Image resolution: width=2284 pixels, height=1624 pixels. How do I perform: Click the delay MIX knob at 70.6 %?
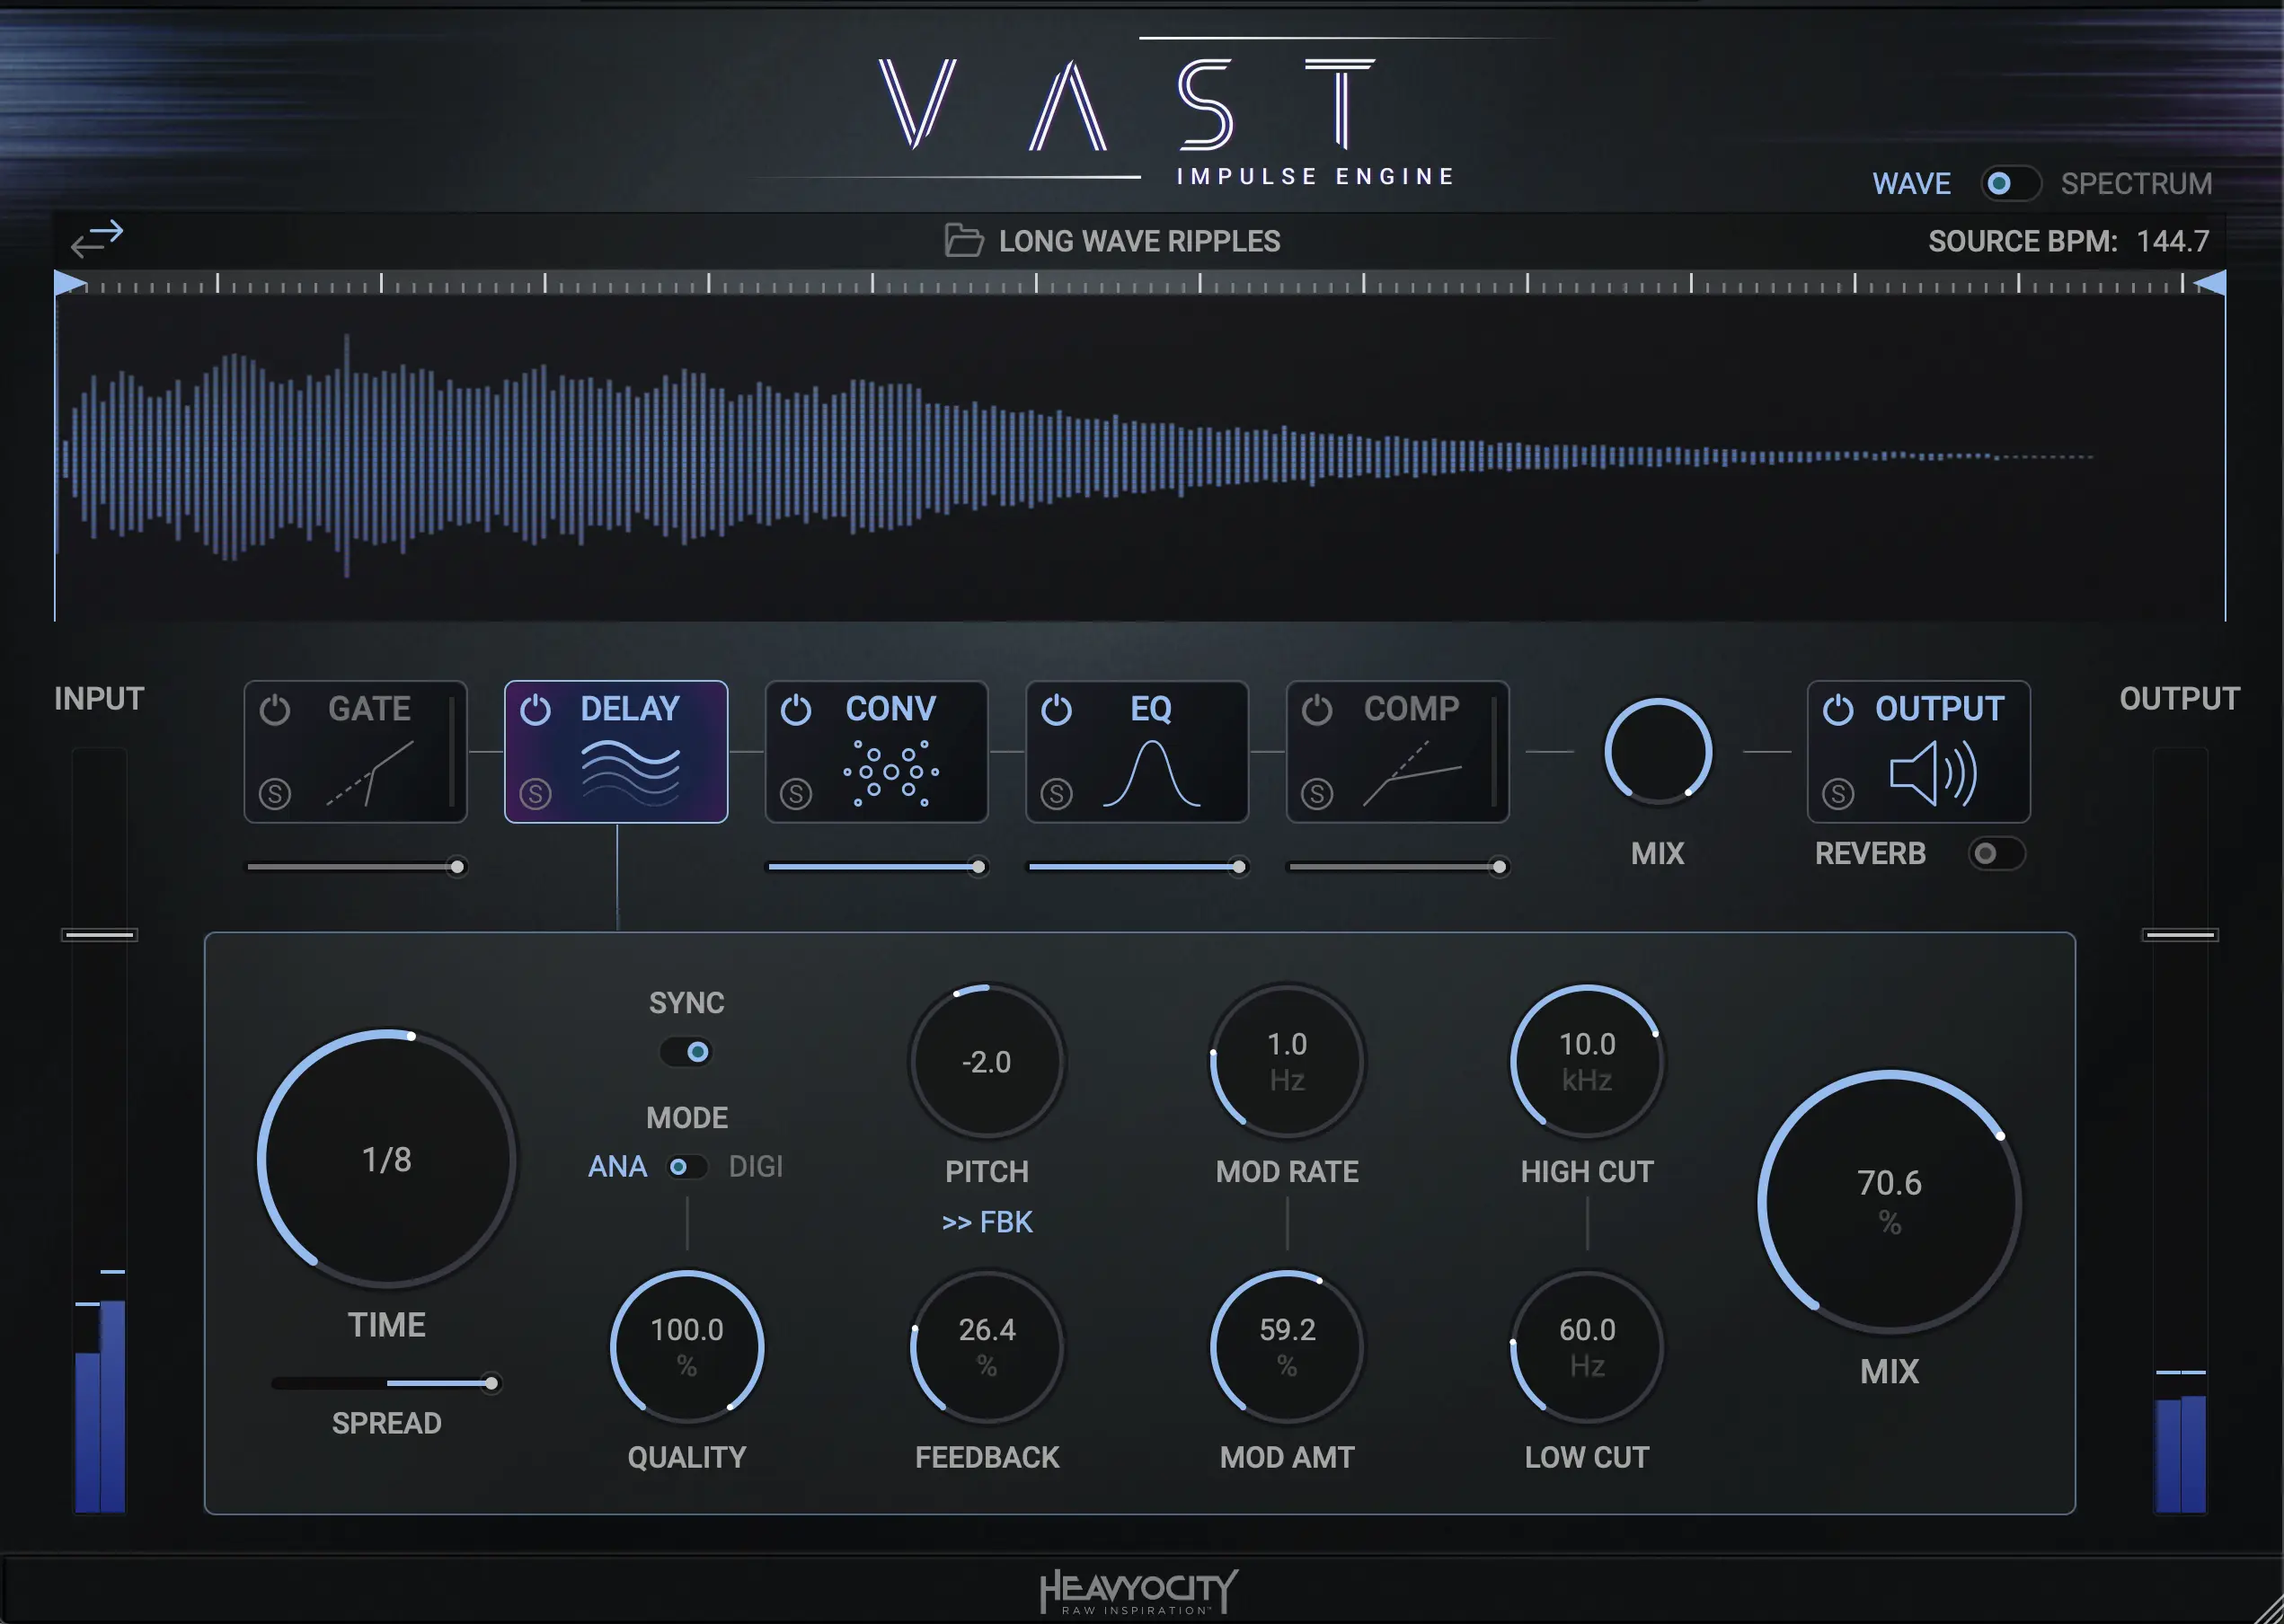click(x=1889, y=1201)
